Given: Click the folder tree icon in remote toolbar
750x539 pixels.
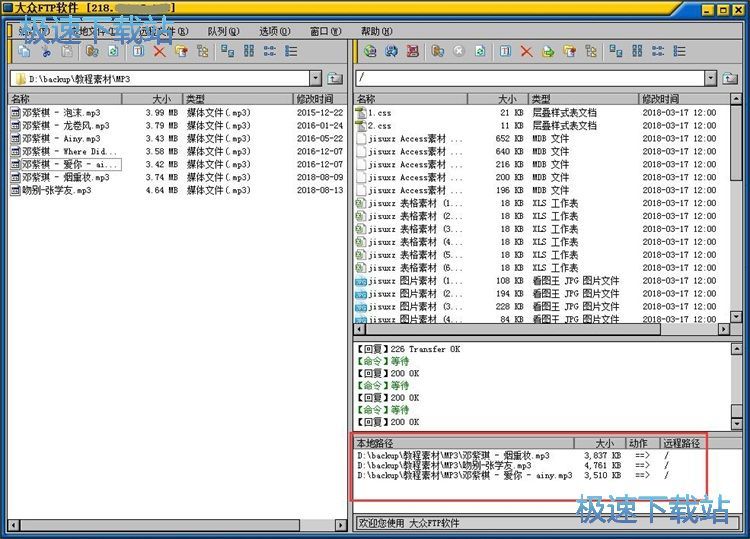Looking at the screenshot, I should click(591, 51).
